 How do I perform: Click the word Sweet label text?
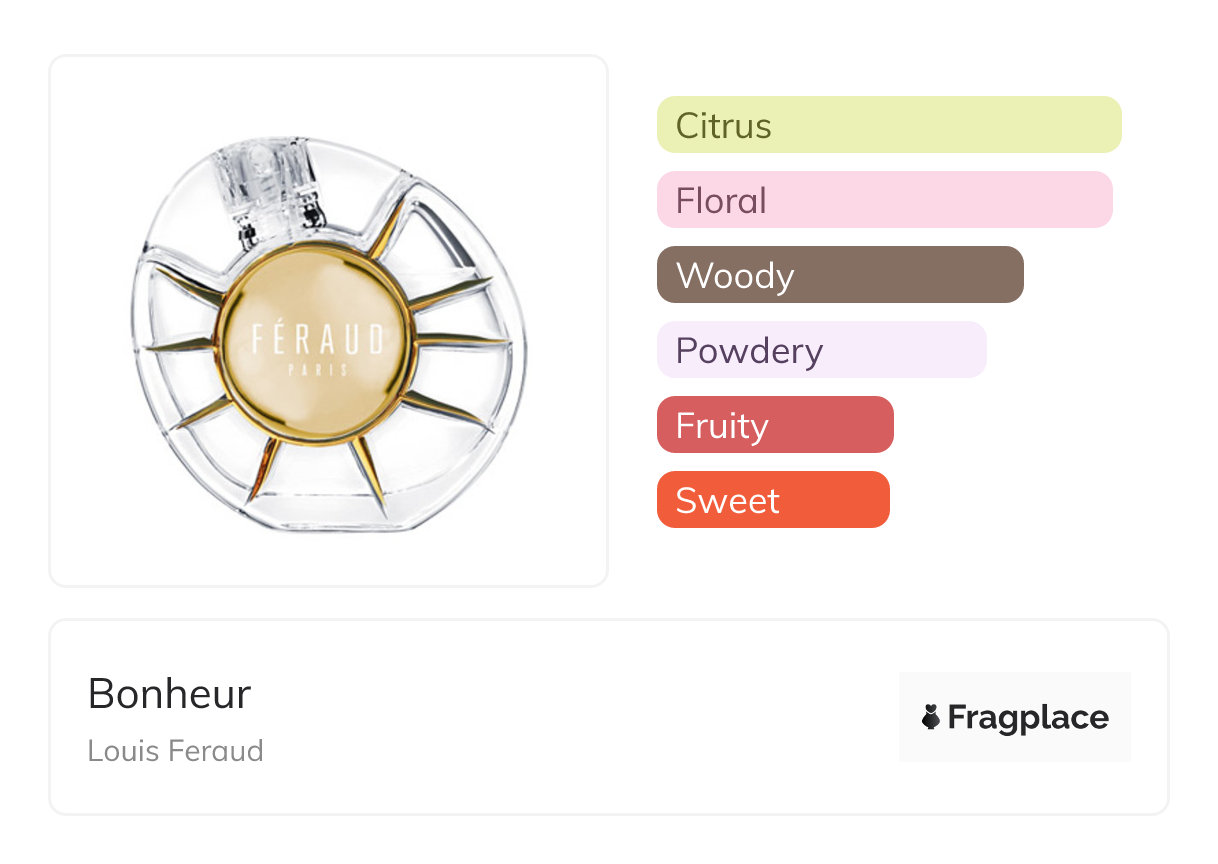click(x=727, y=500)
